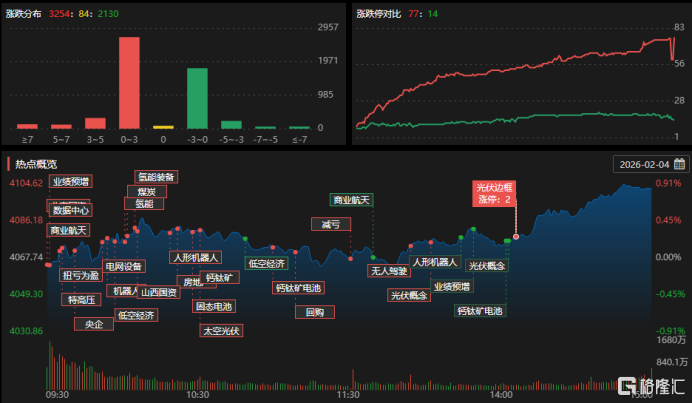The height and width of the screenshot is (403, 692).
Task: Open the calendar icon beside 2026-02-04
Action: click(x=679, y=164)
